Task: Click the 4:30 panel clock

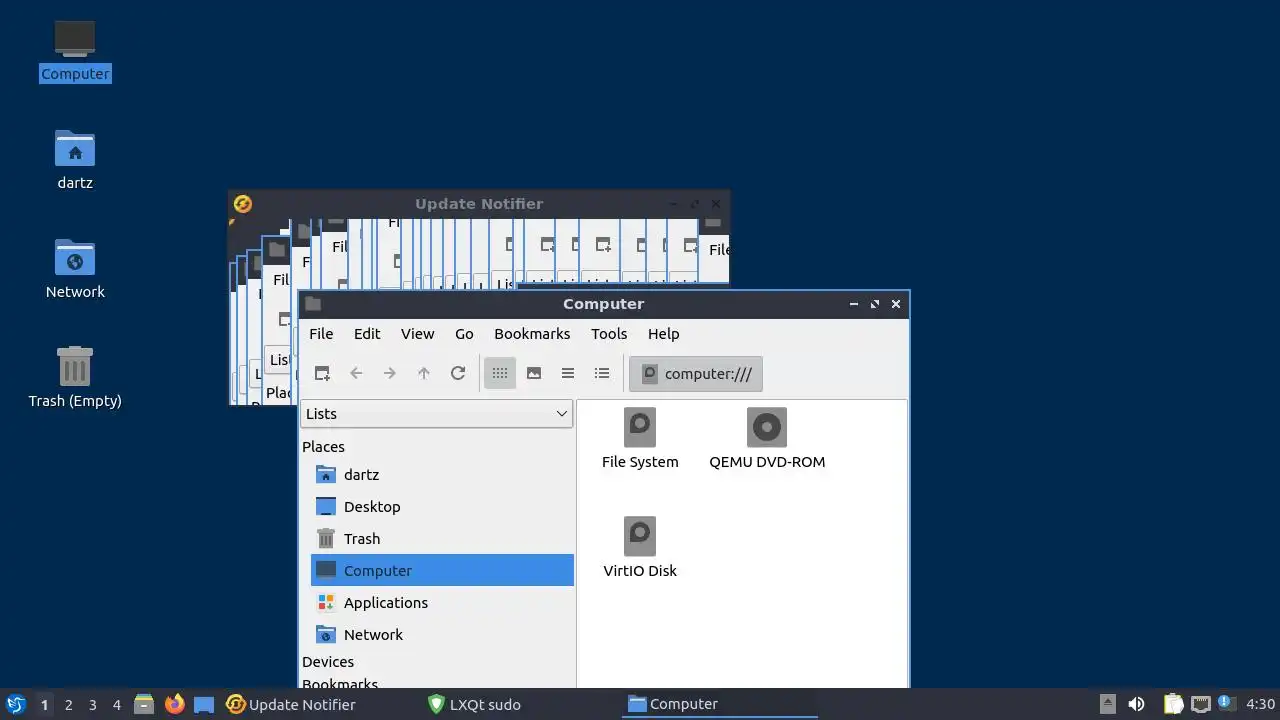Action: coord(1260,704)
